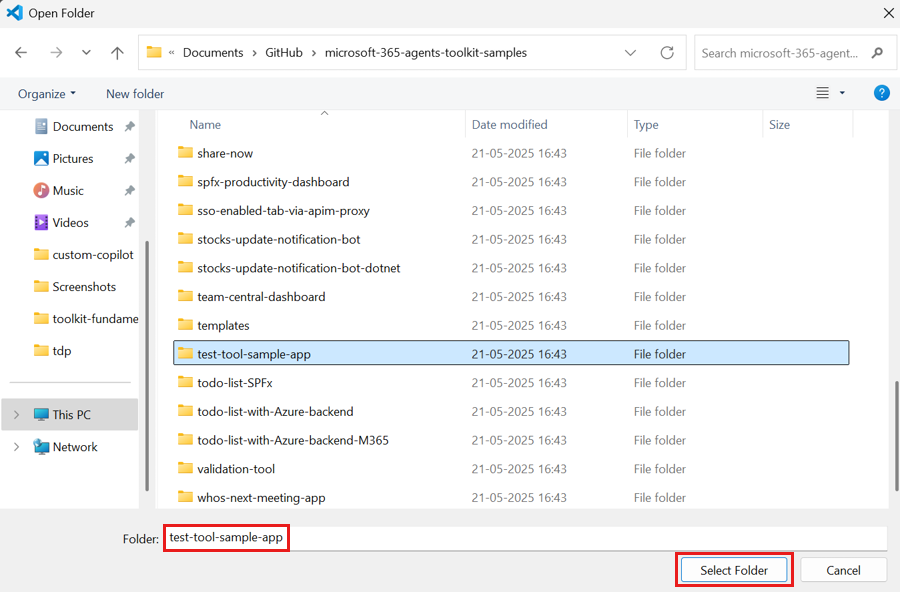Select Documents in the navigation pane

click(83, 126)
